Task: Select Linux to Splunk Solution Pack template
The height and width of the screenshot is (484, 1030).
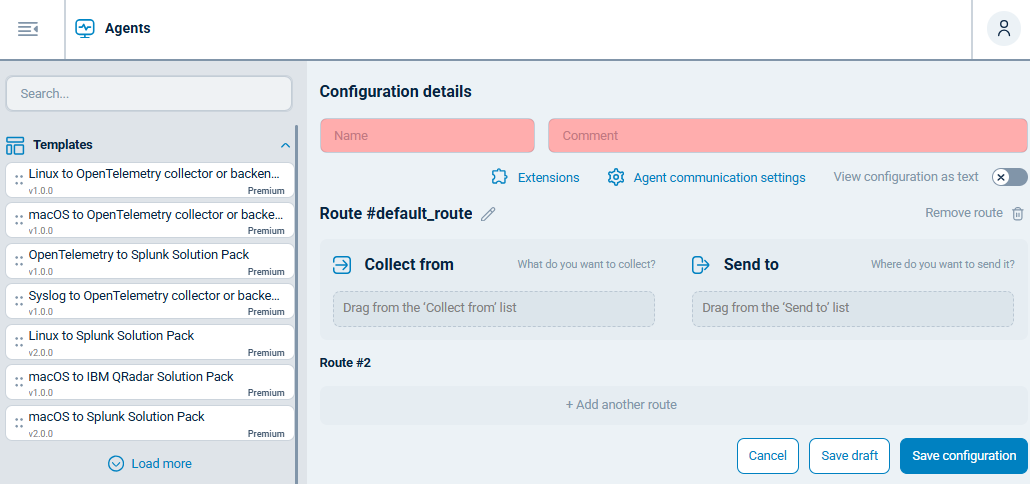Action: (x=150, y=343)
